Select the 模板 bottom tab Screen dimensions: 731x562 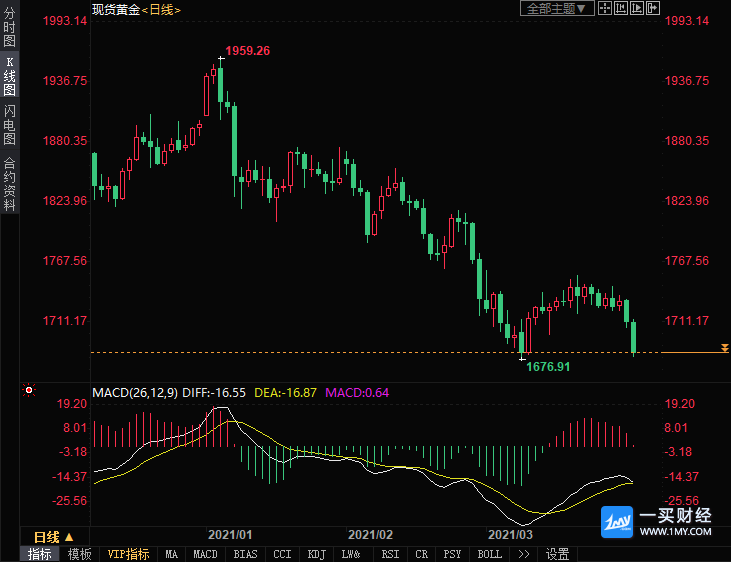click(x=79, y=554)
